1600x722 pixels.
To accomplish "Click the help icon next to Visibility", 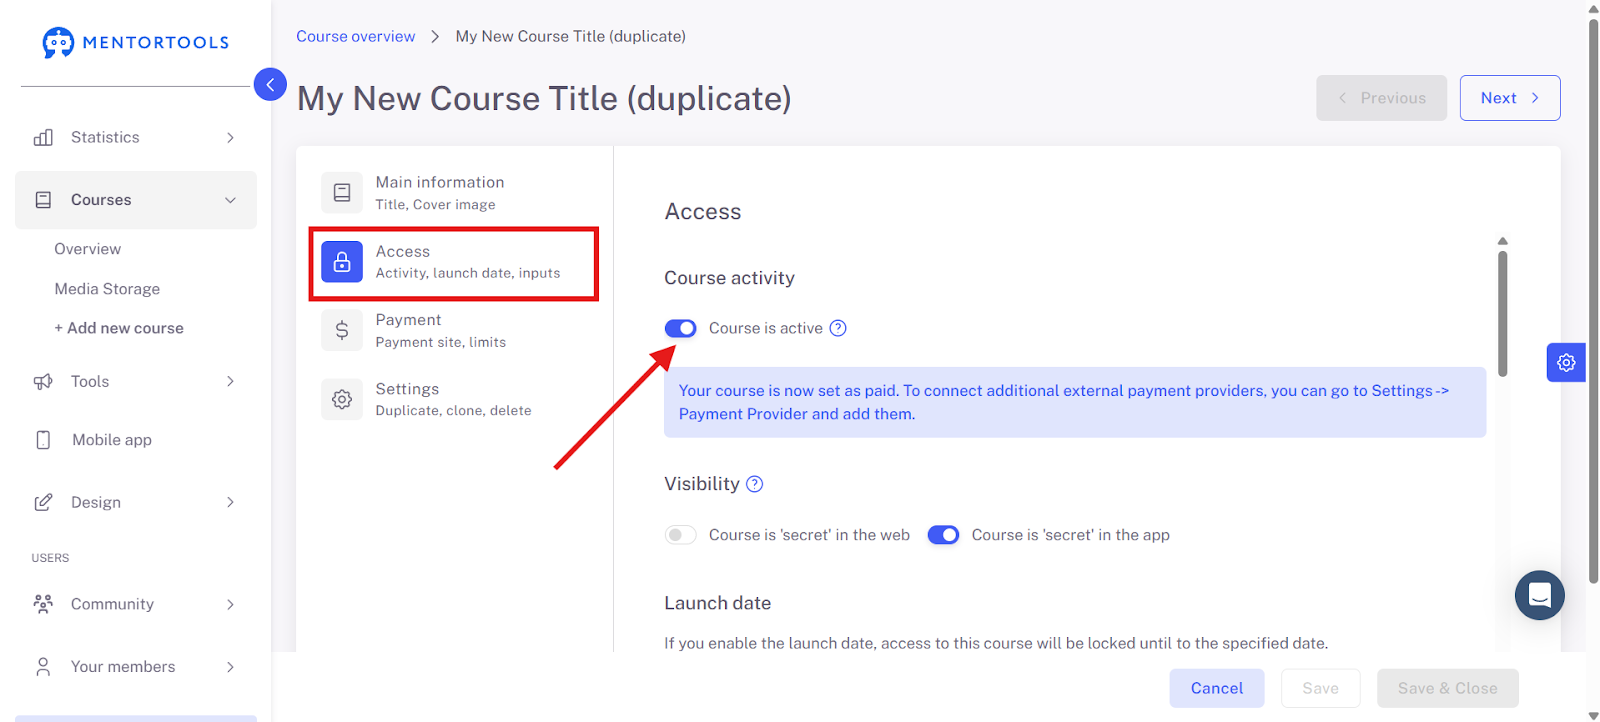I will (755, 484).
